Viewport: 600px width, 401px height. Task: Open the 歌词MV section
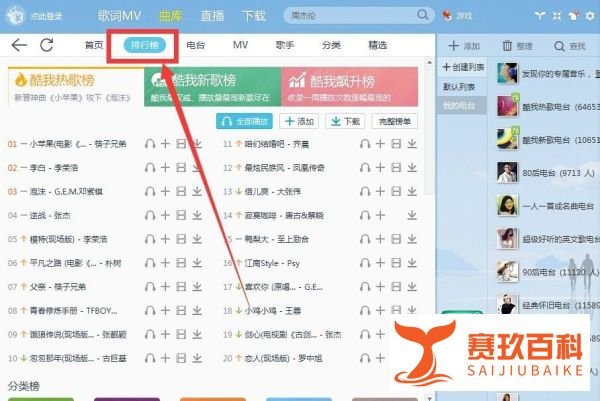pyautogui.click(x=119, y=16)
